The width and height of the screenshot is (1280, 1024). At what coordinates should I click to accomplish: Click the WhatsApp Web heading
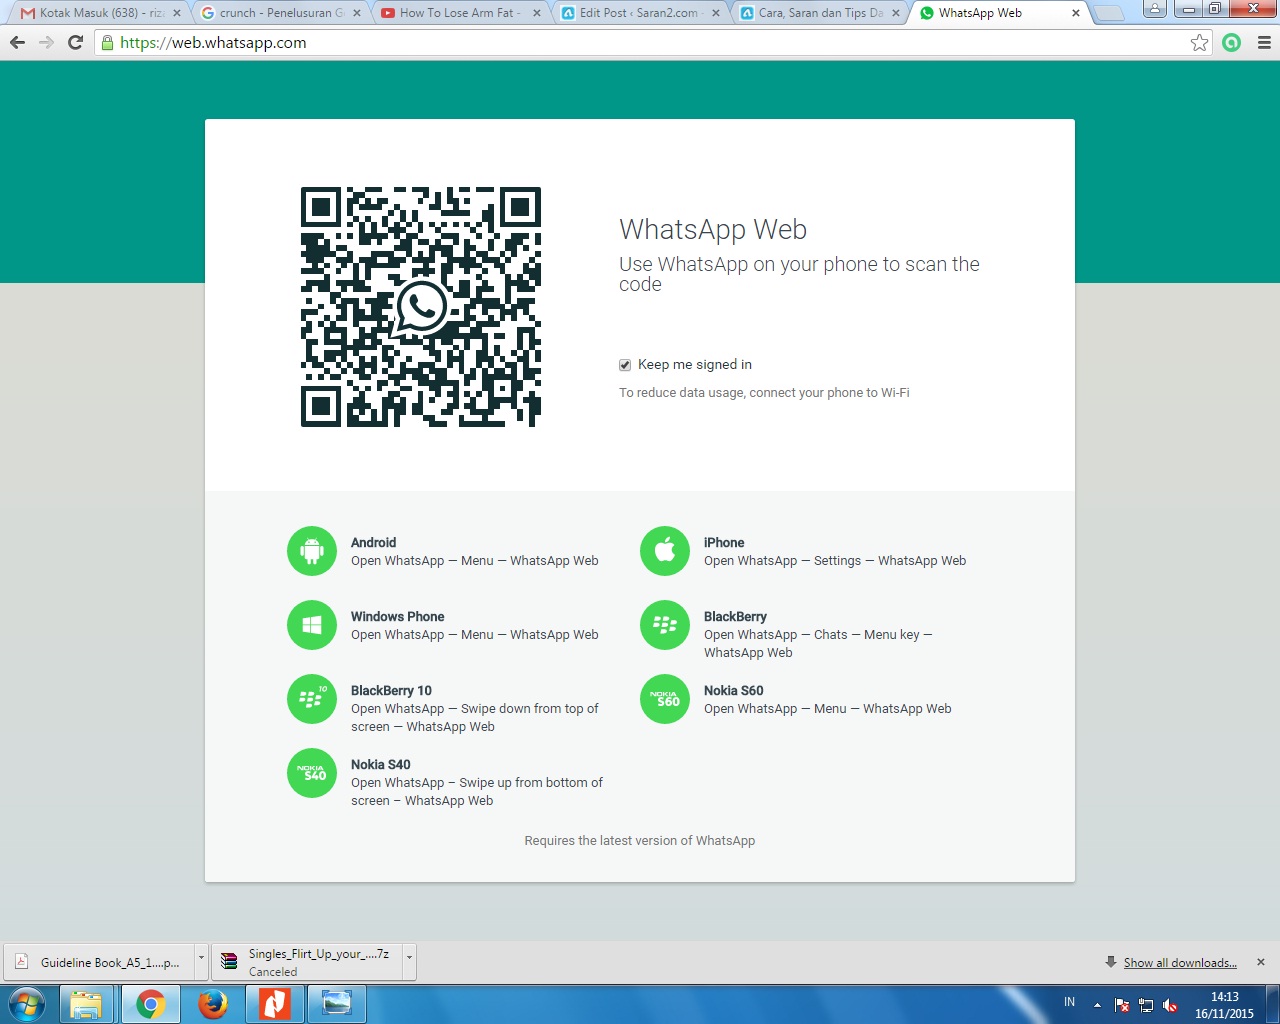point(713,230)
